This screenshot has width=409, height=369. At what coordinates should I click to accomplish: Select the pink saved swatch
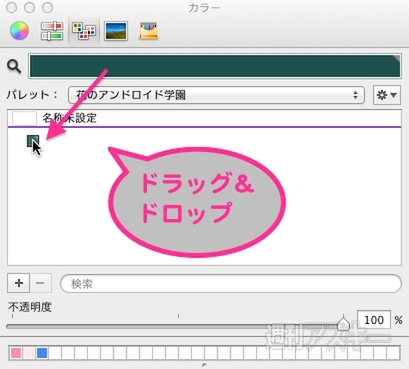pos(16,353)
